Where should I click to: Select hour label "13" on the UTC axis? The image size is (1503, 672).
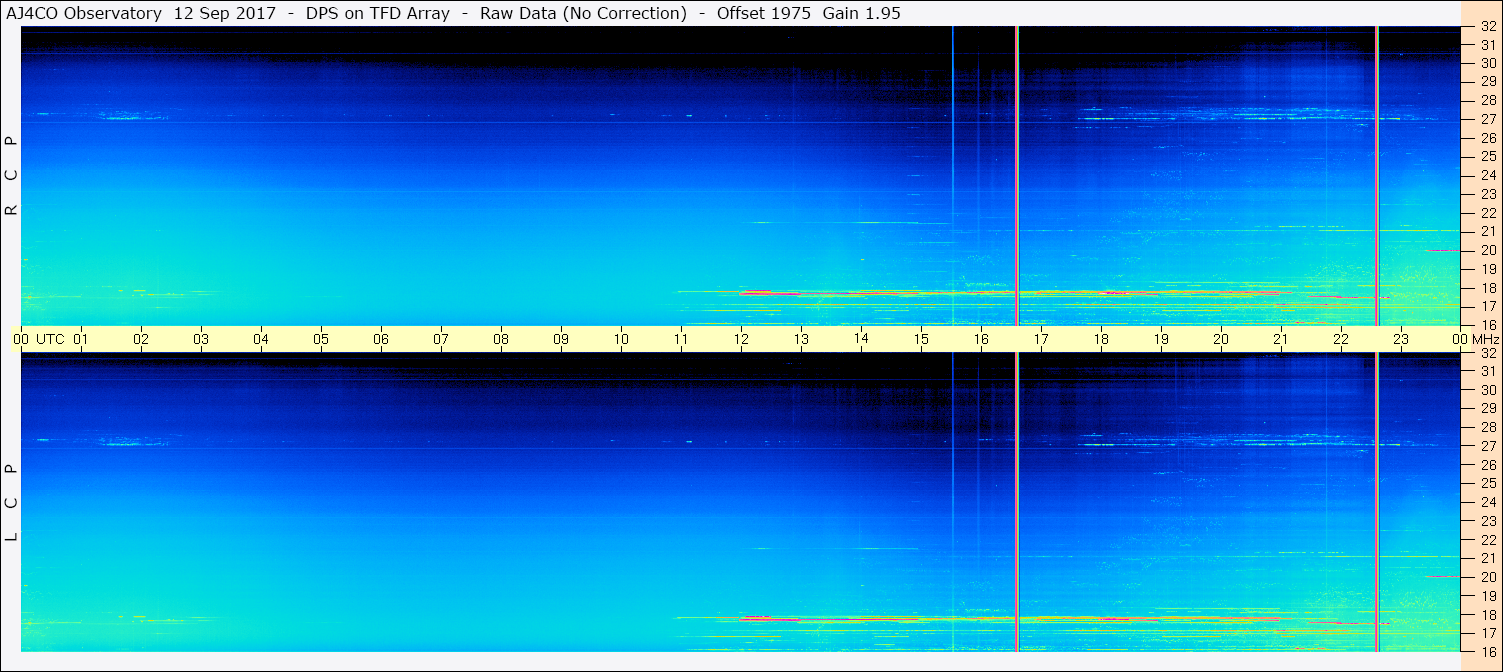(x=801, y=339)
